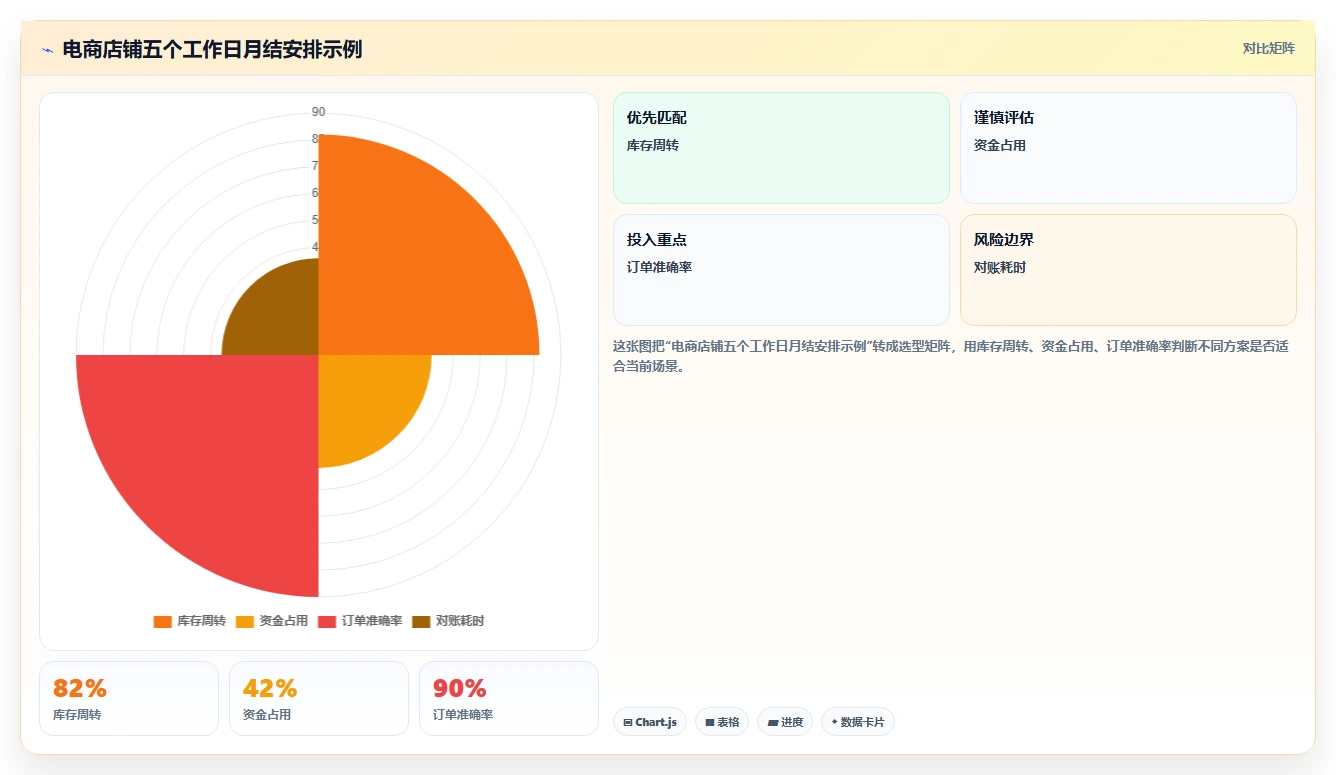Select the 90% 订单准确率 stat card
The width and height of the screenshot is (1336, 775).
(x=509, y=698)
